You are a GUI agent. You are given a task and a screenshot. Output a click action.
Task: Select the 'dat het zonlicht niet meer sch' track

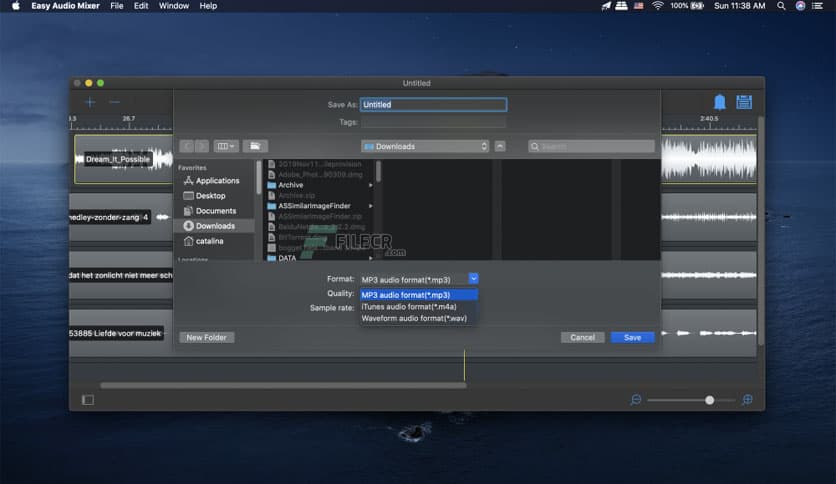click(x=120, y=276)
